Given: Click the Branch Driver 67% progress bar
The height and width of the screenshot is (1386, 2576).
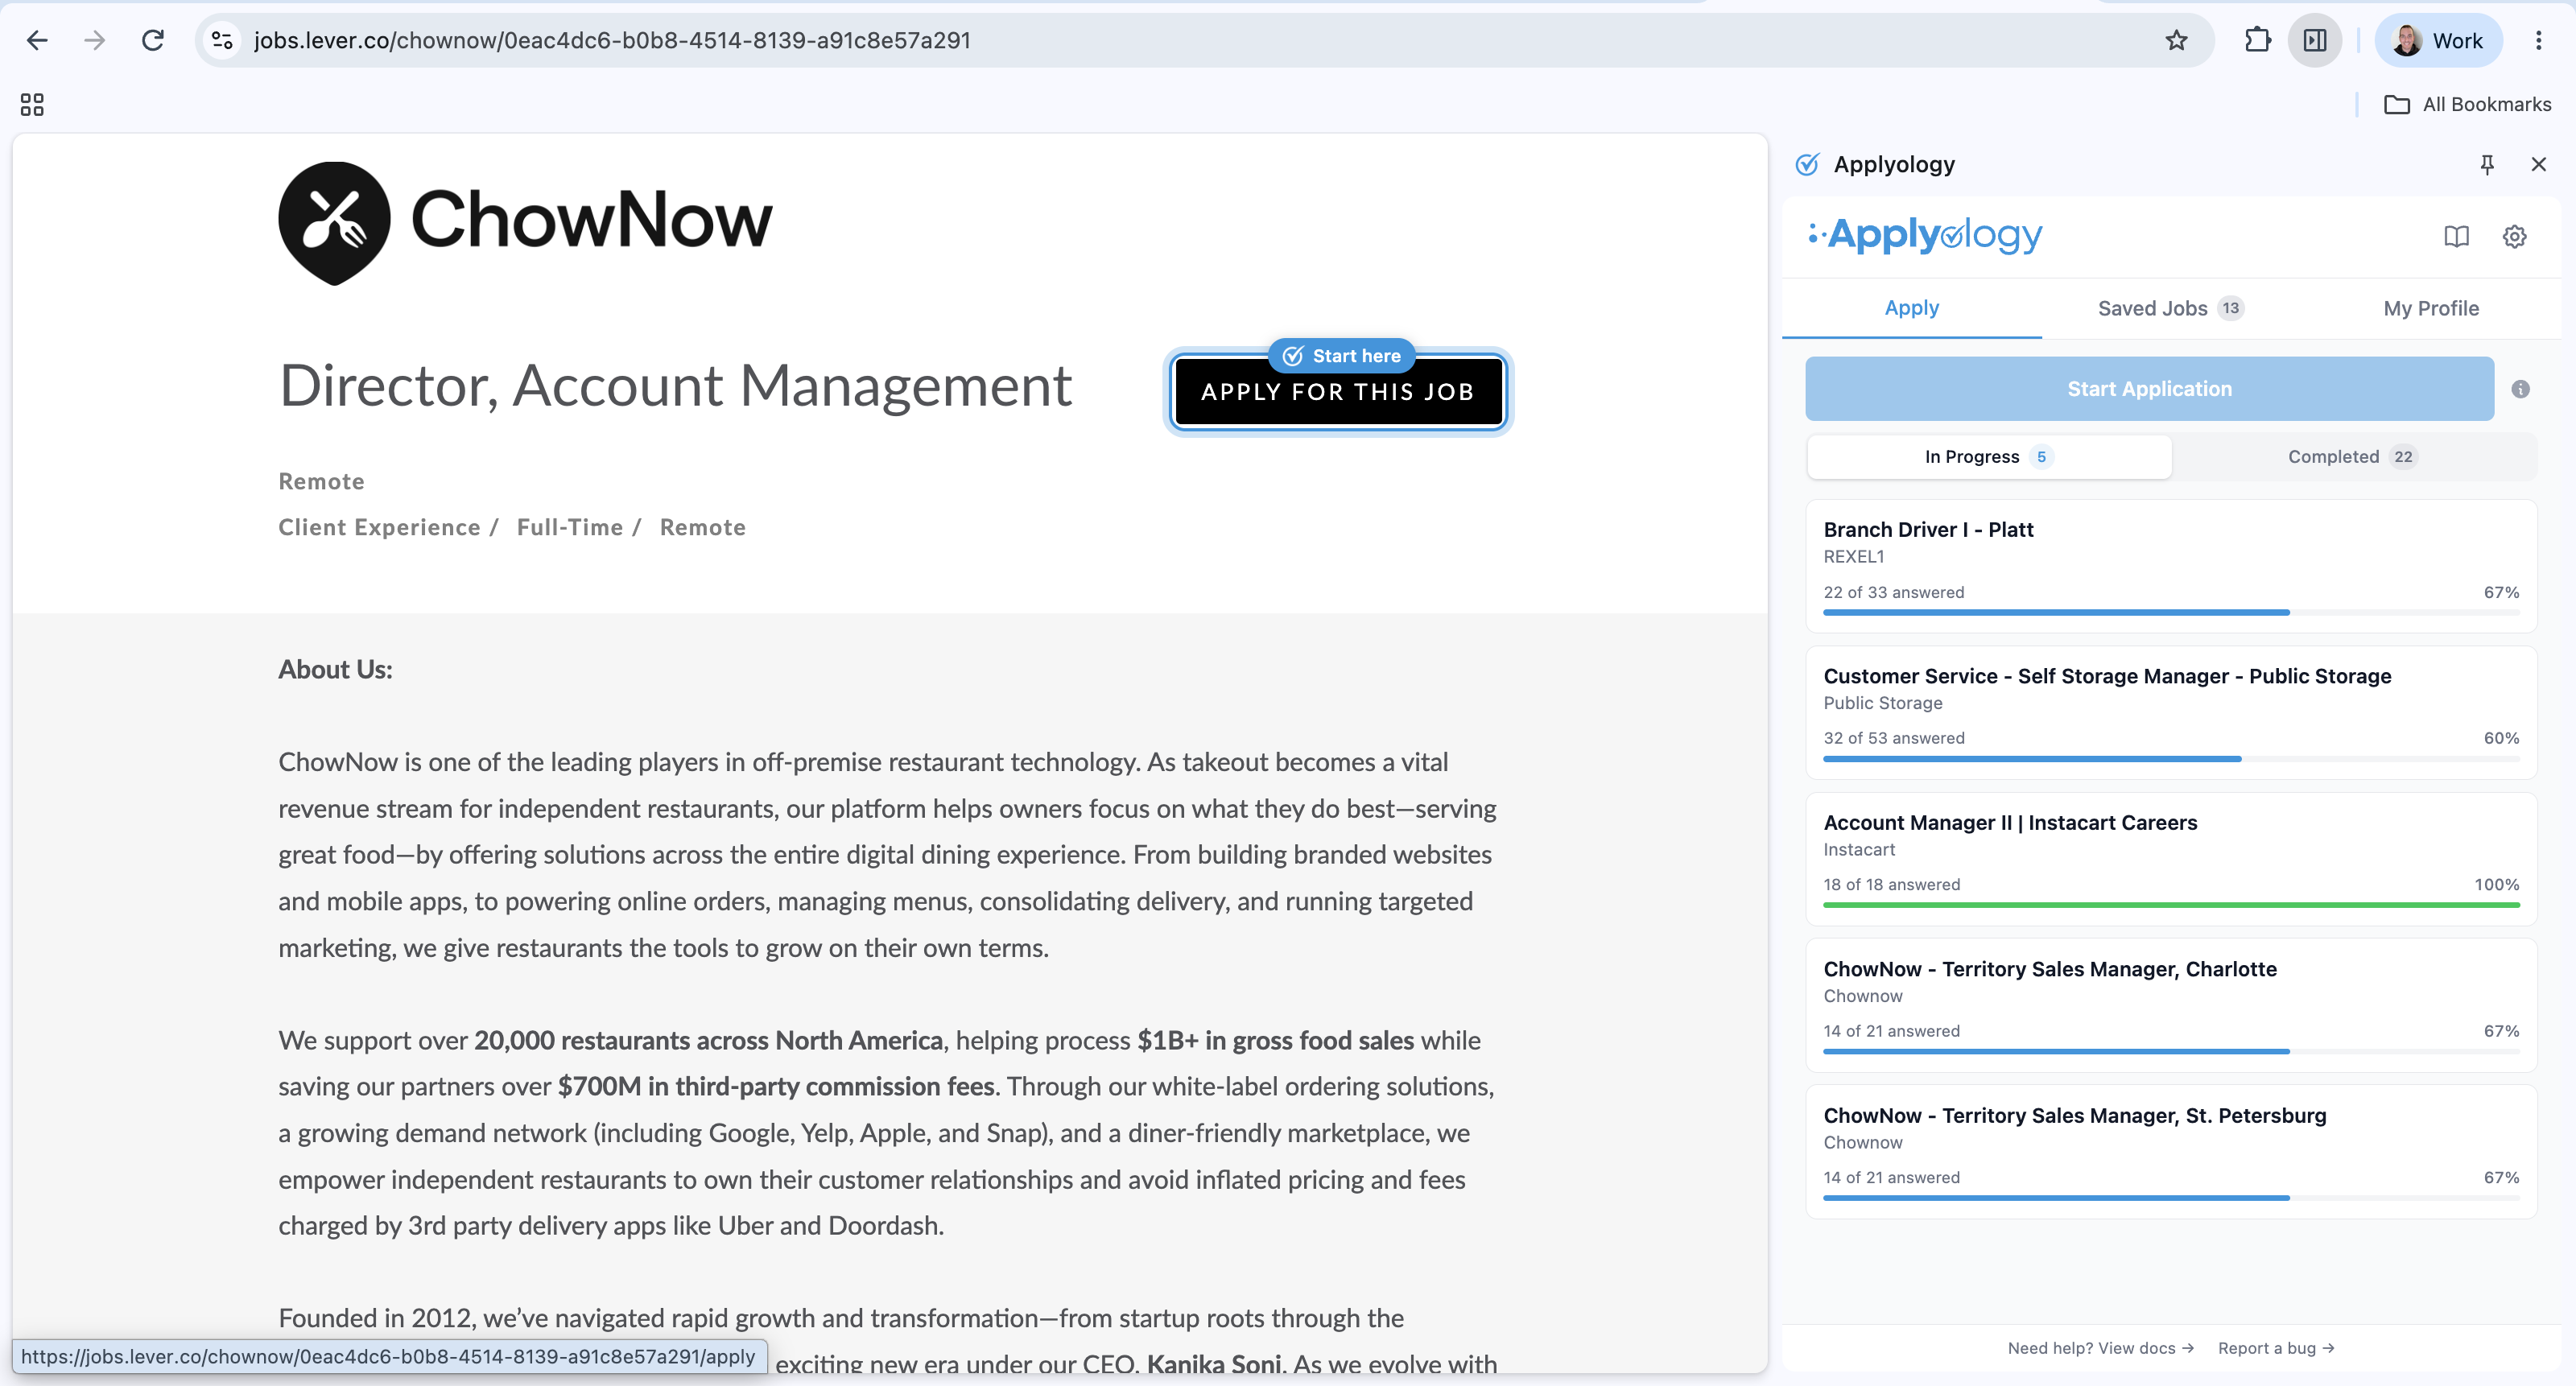Looking at the screenshot, I should click(2171, 612).
